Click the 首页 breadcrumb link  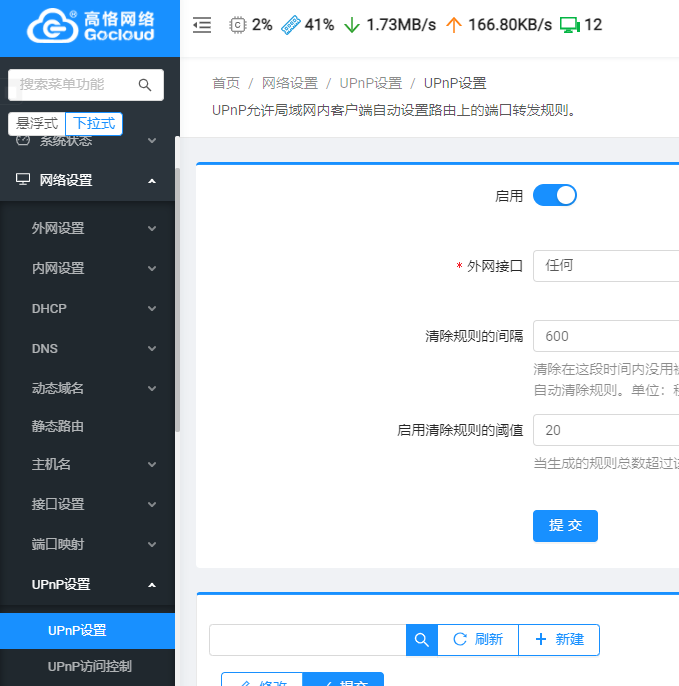(x=226, y=83)
